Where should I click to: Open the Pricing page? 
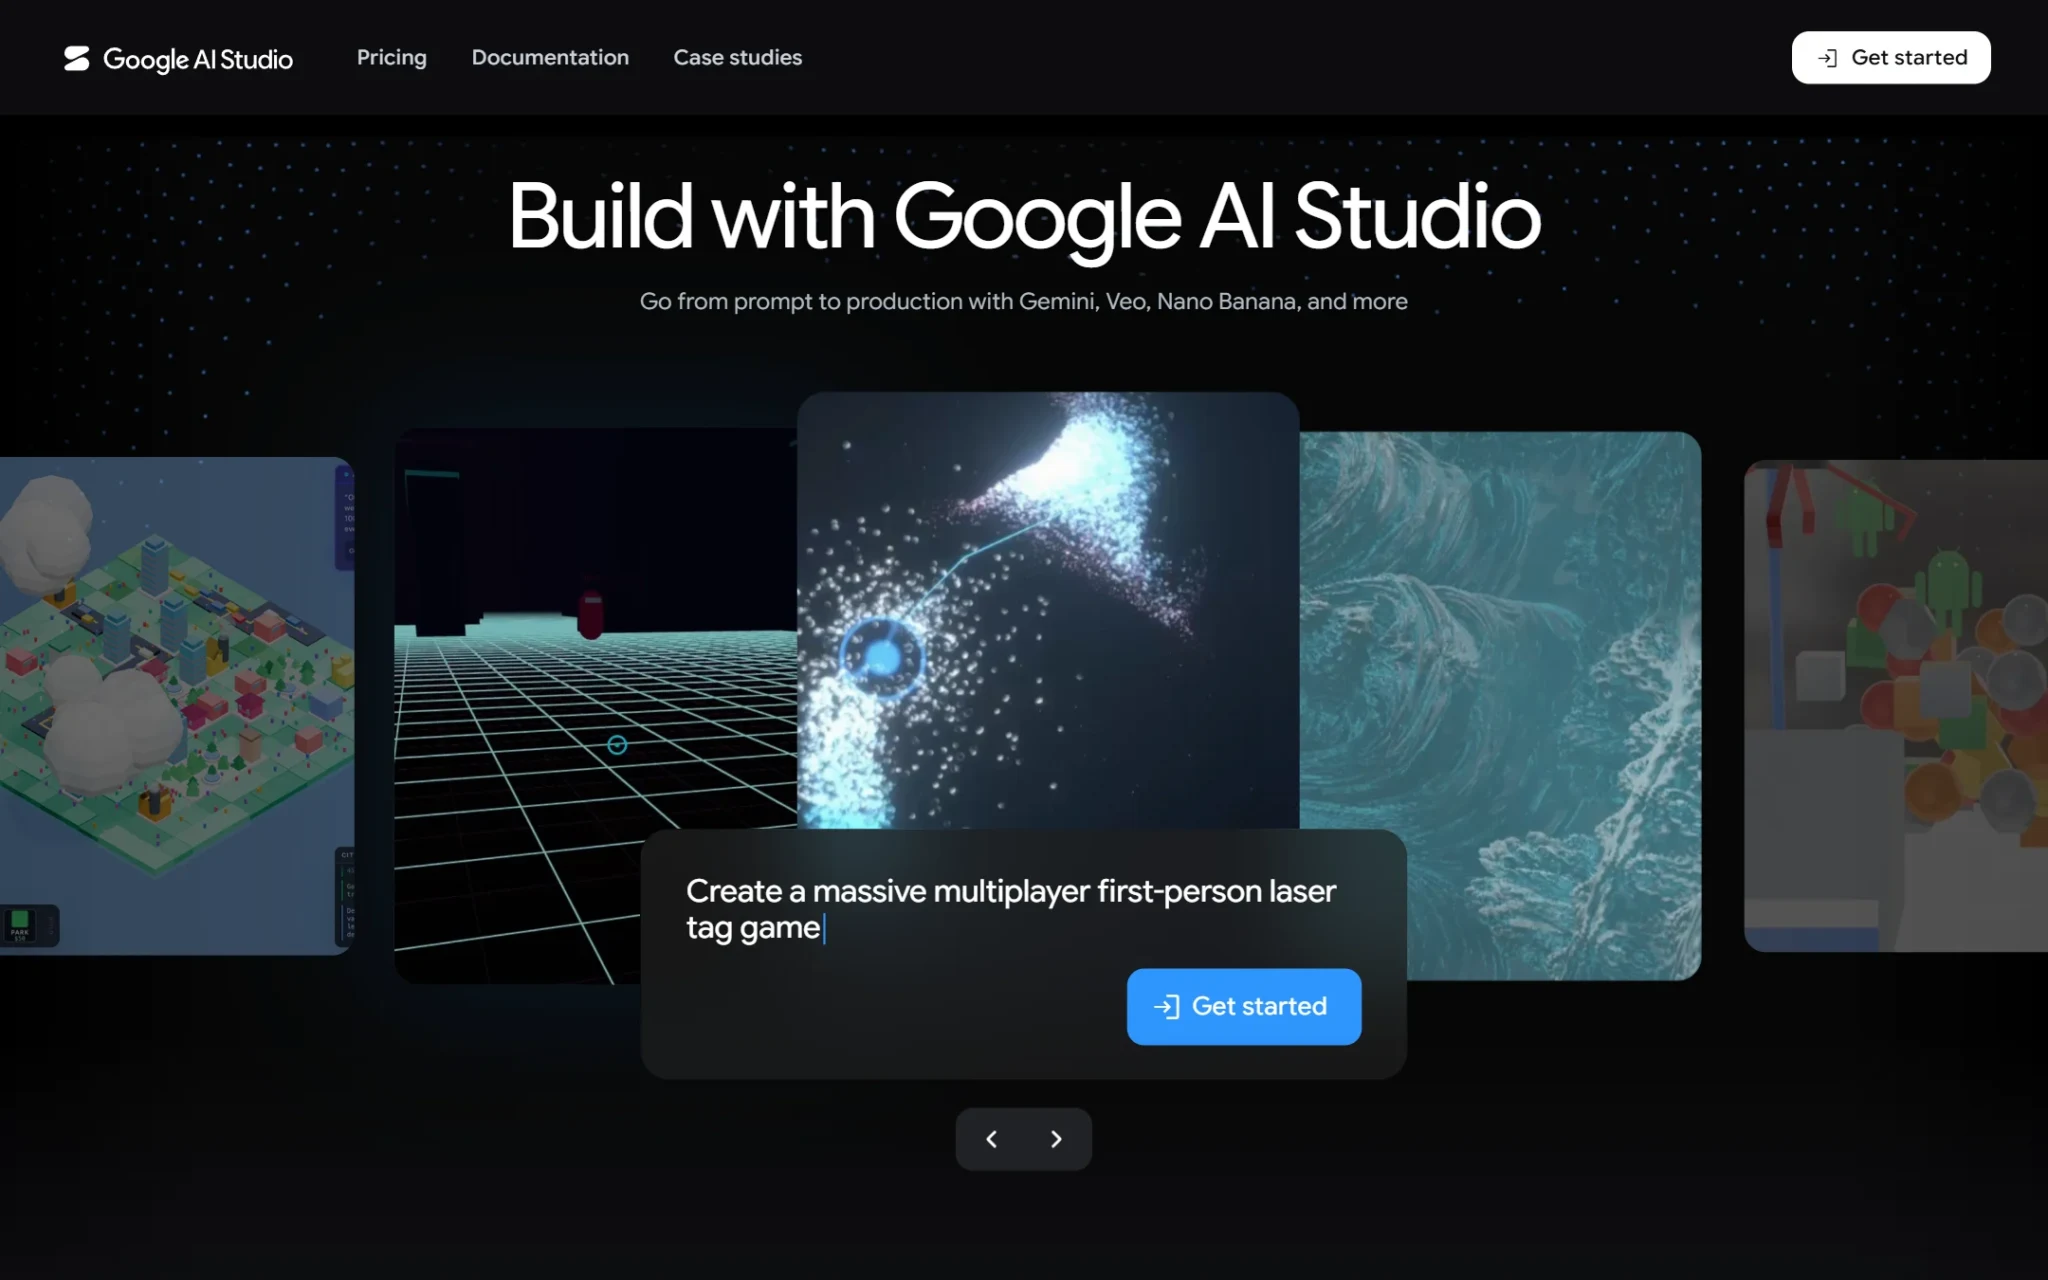(x=392, y=58)
